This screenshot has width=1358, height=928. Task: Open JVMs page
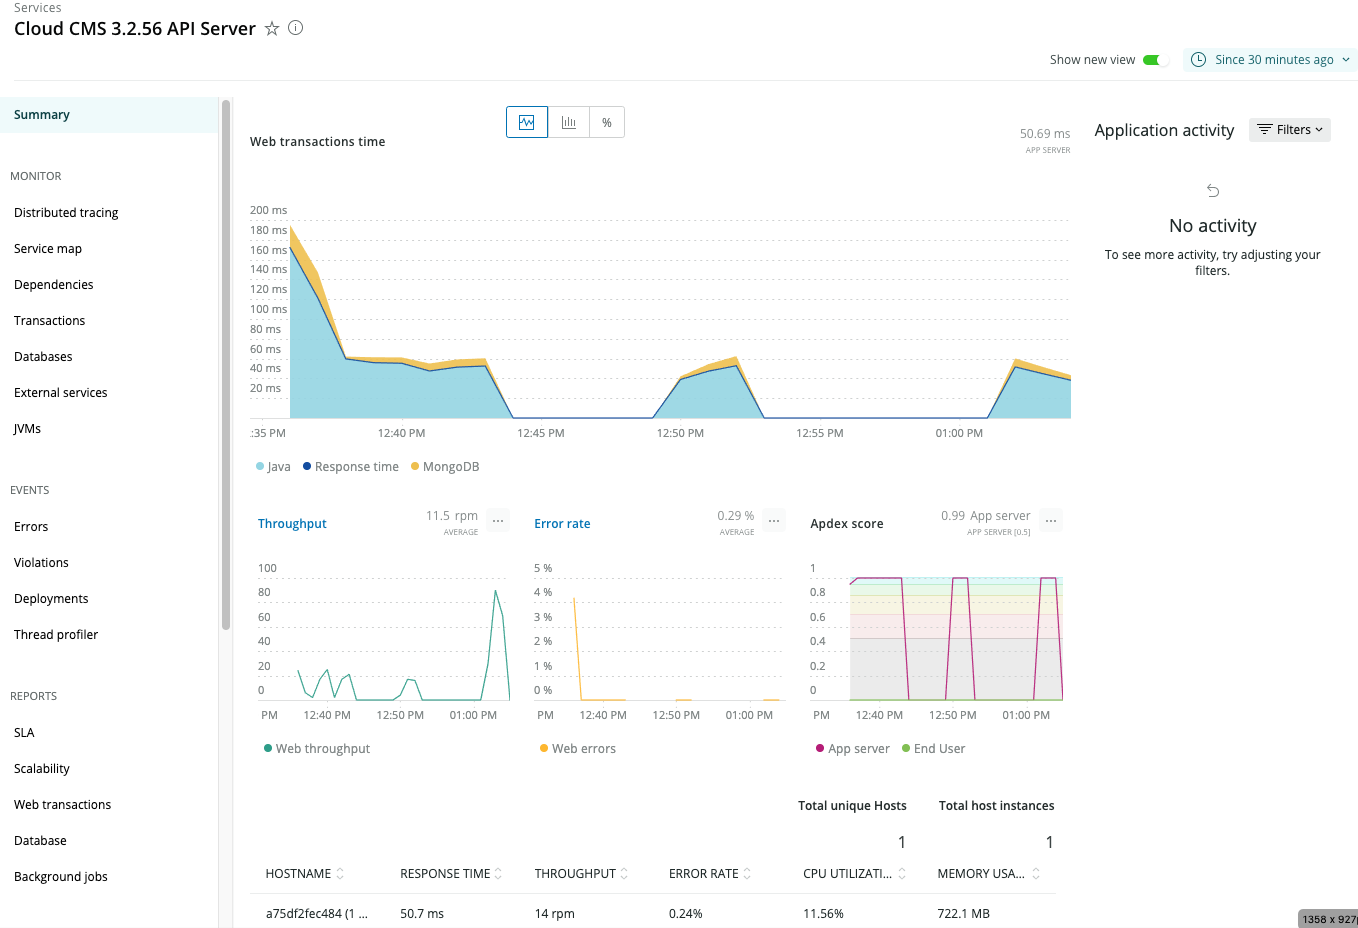(x=27, y=429)
